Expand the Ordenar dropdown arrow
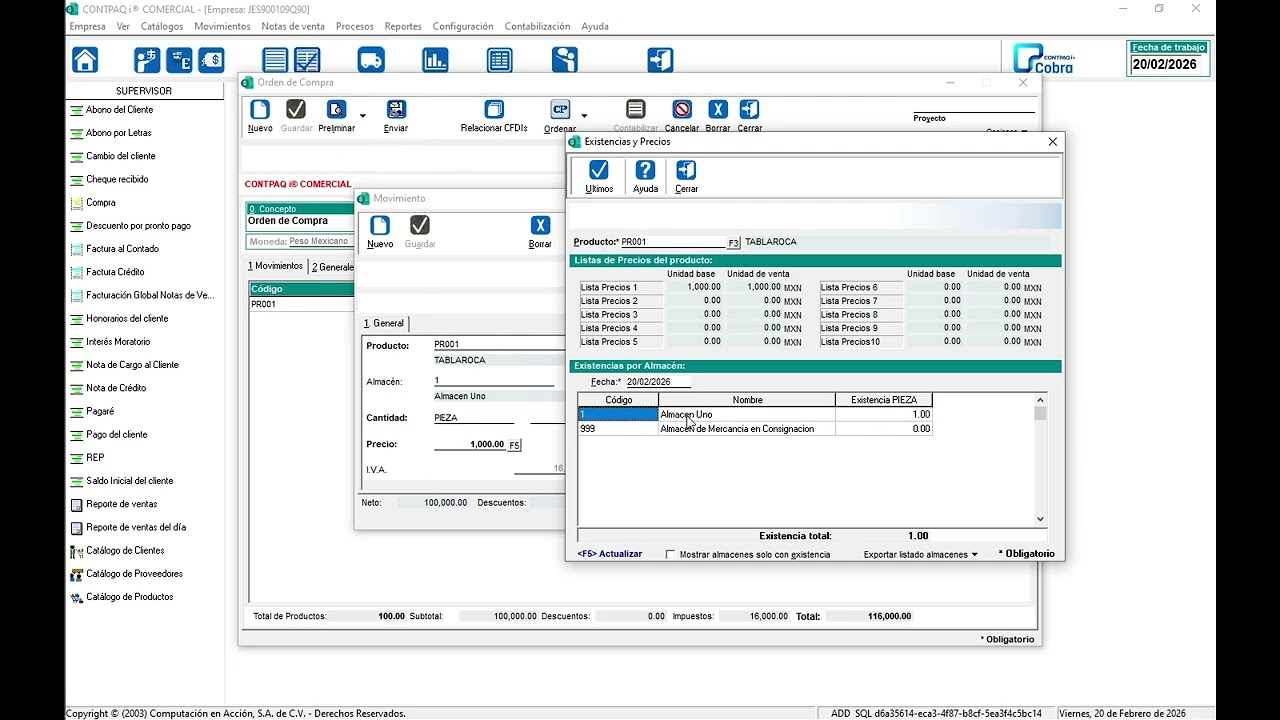This screenshot has width=1280, height=720. (x=584, y=116)
